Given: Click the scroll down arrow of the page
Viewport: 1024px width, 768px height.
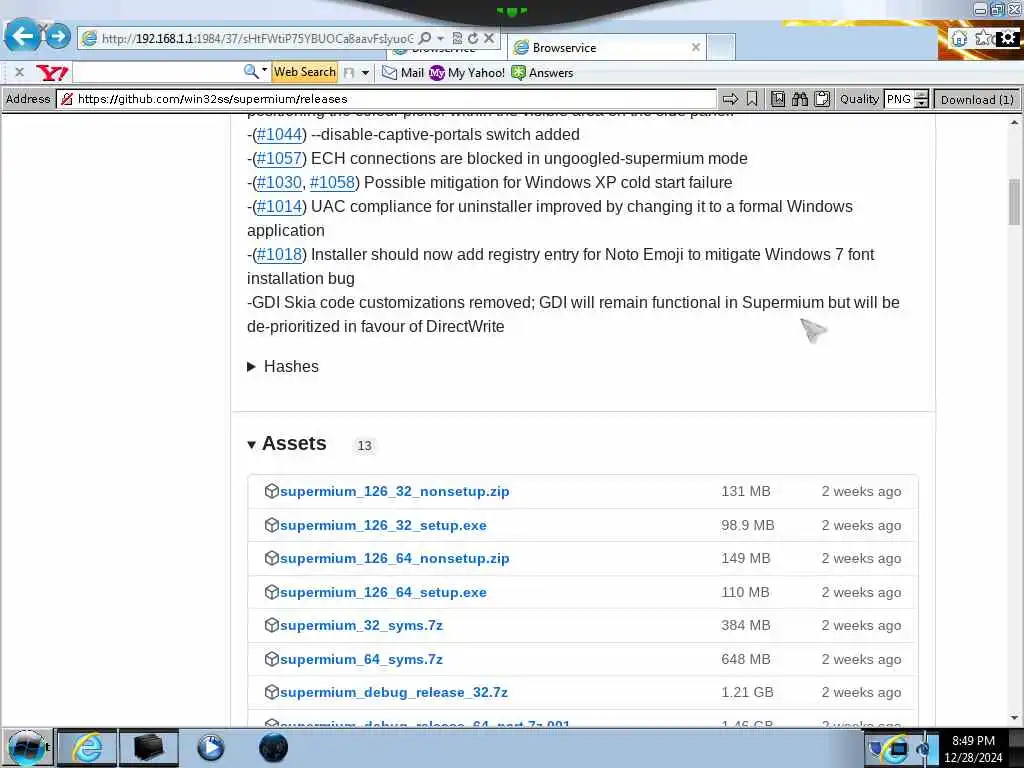Looking at the screenshot, I should 1014,718.
